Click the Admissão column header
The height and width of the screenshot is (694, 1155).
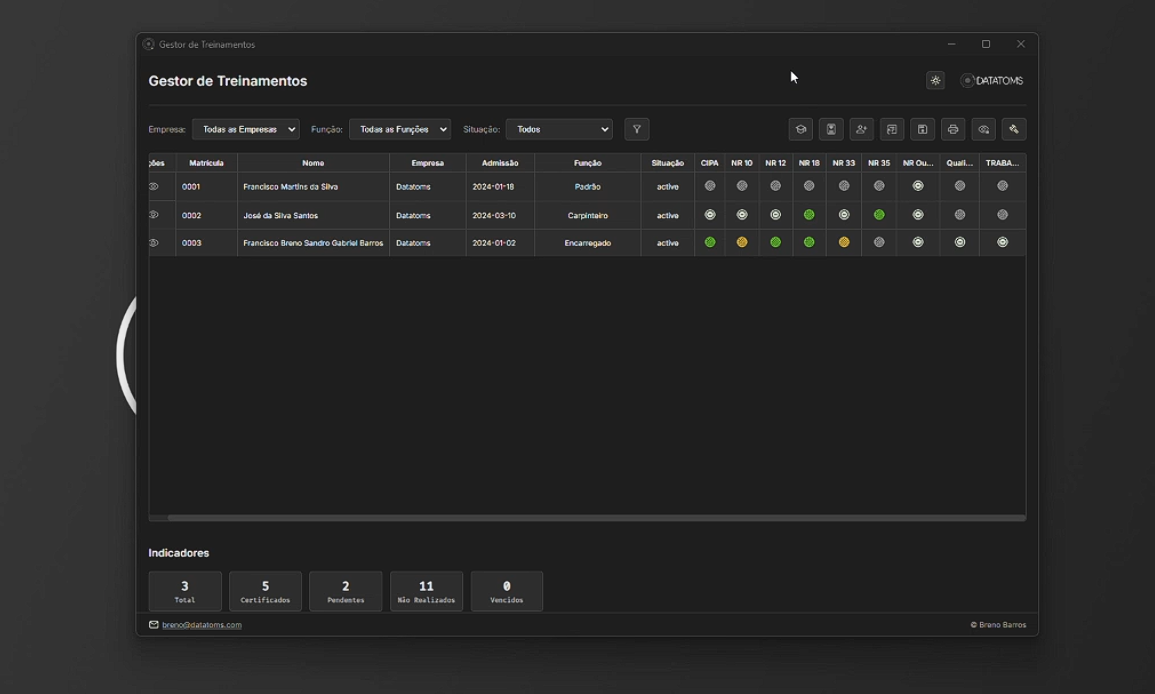coord(500,163)
